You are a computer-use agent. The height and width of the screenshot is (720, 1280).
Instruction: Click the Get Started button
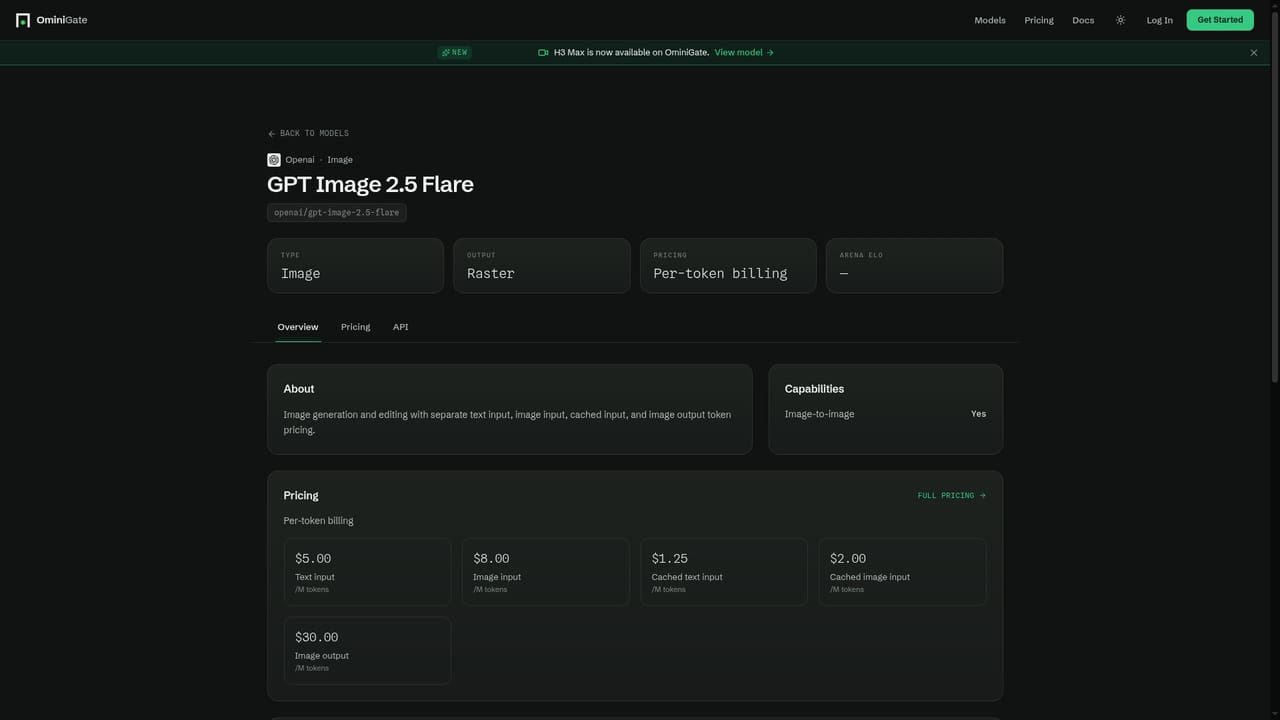pyautogui.click(x=1220, y=20)
